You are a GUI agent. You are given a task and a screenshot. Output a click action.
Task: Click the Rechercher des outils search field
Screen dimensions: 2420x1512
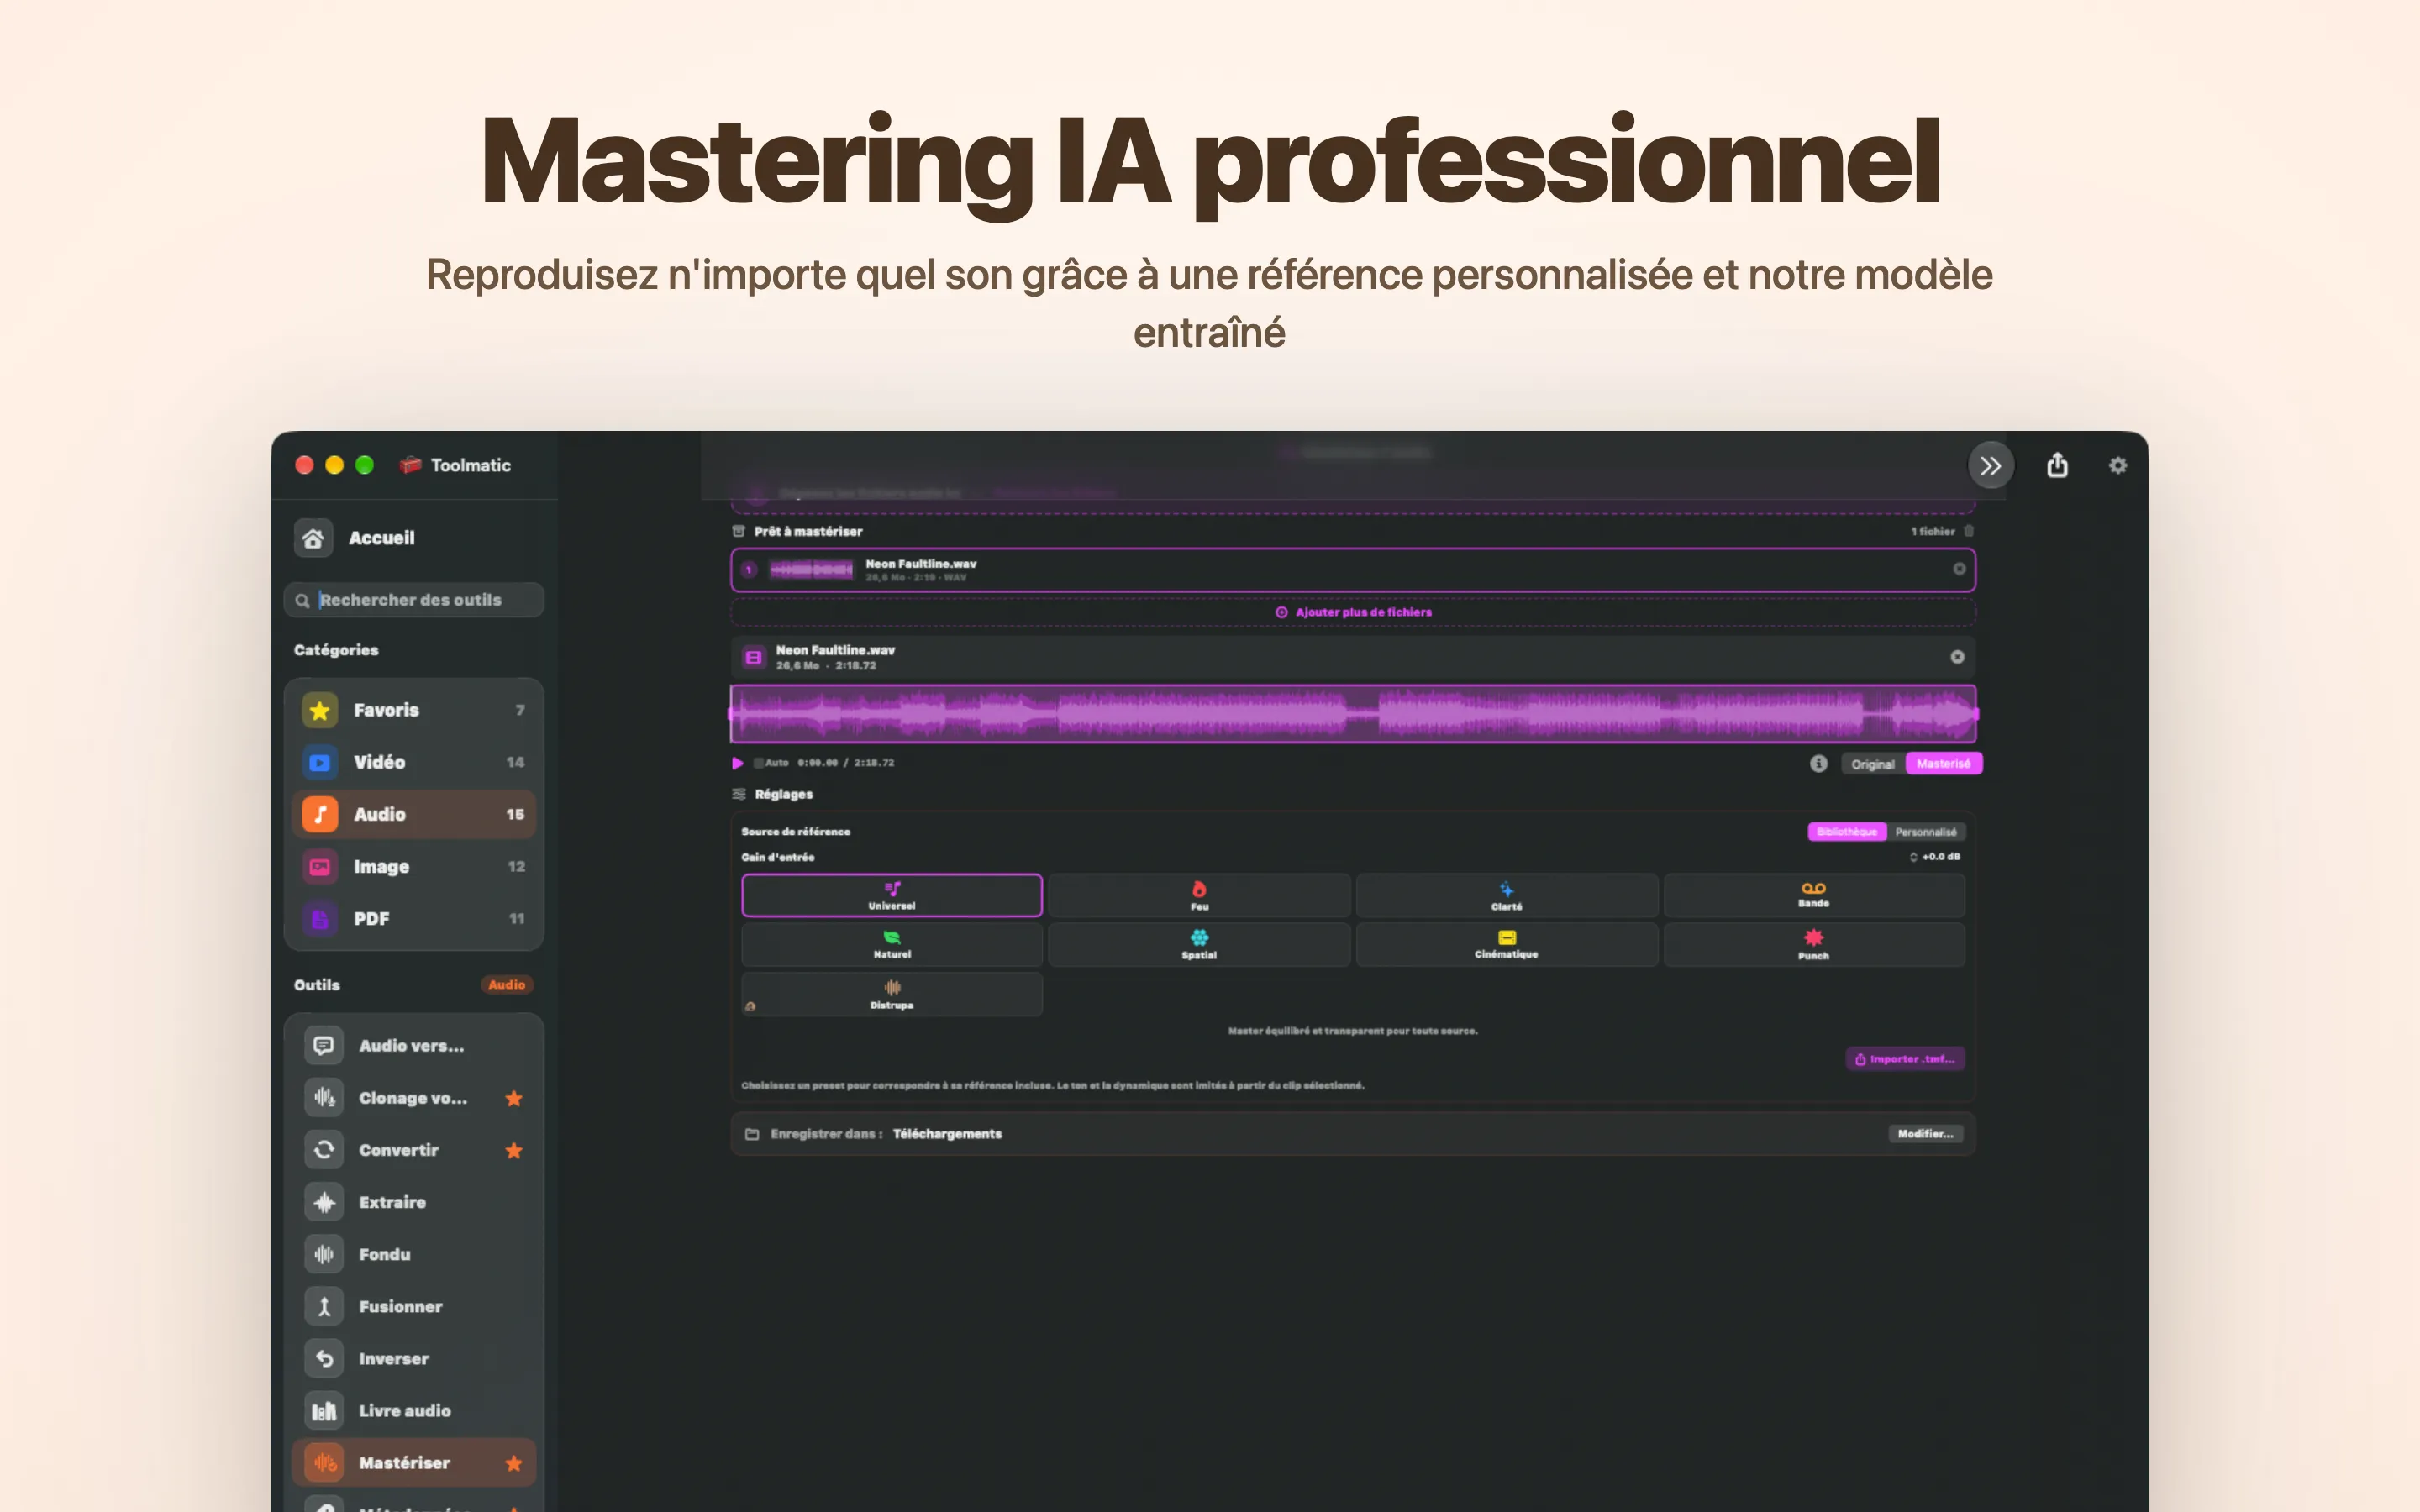(413, 600)
